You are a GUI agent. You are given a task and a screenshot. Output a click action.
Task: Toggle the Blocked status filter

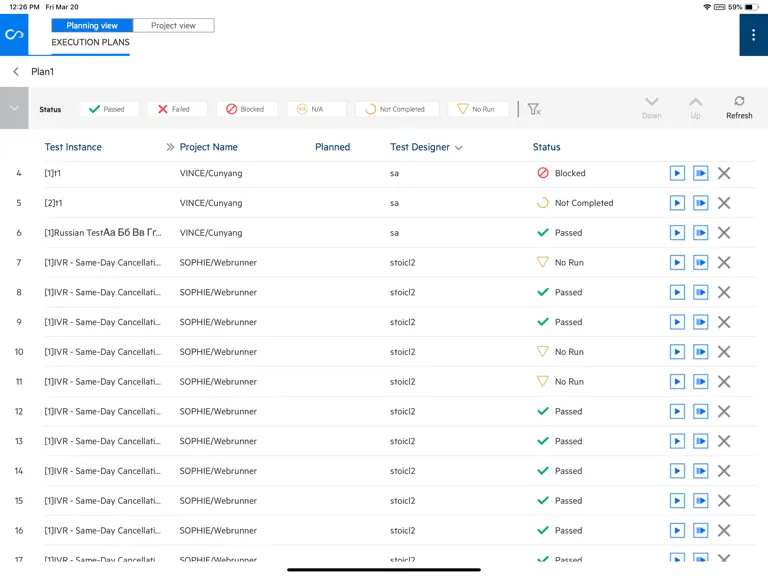247,109
